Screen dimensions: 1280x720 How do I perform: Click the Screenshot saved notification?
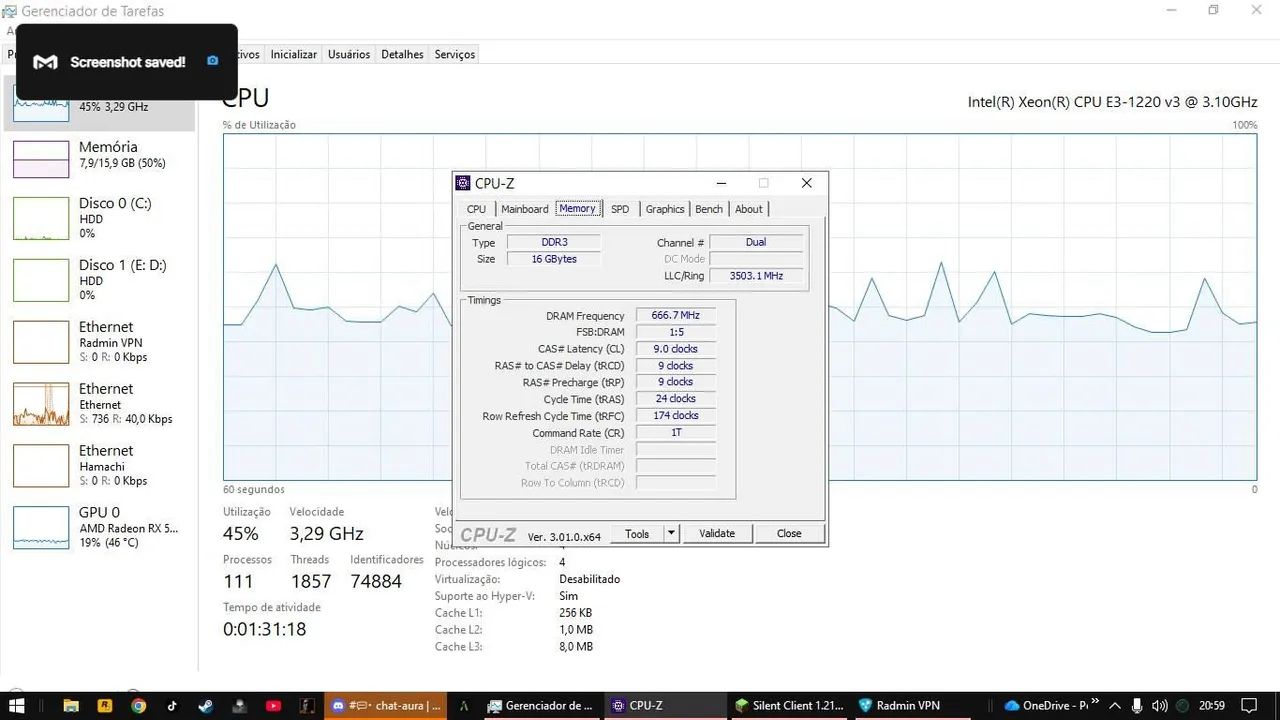pyautogui.click(x=127, y=62)
